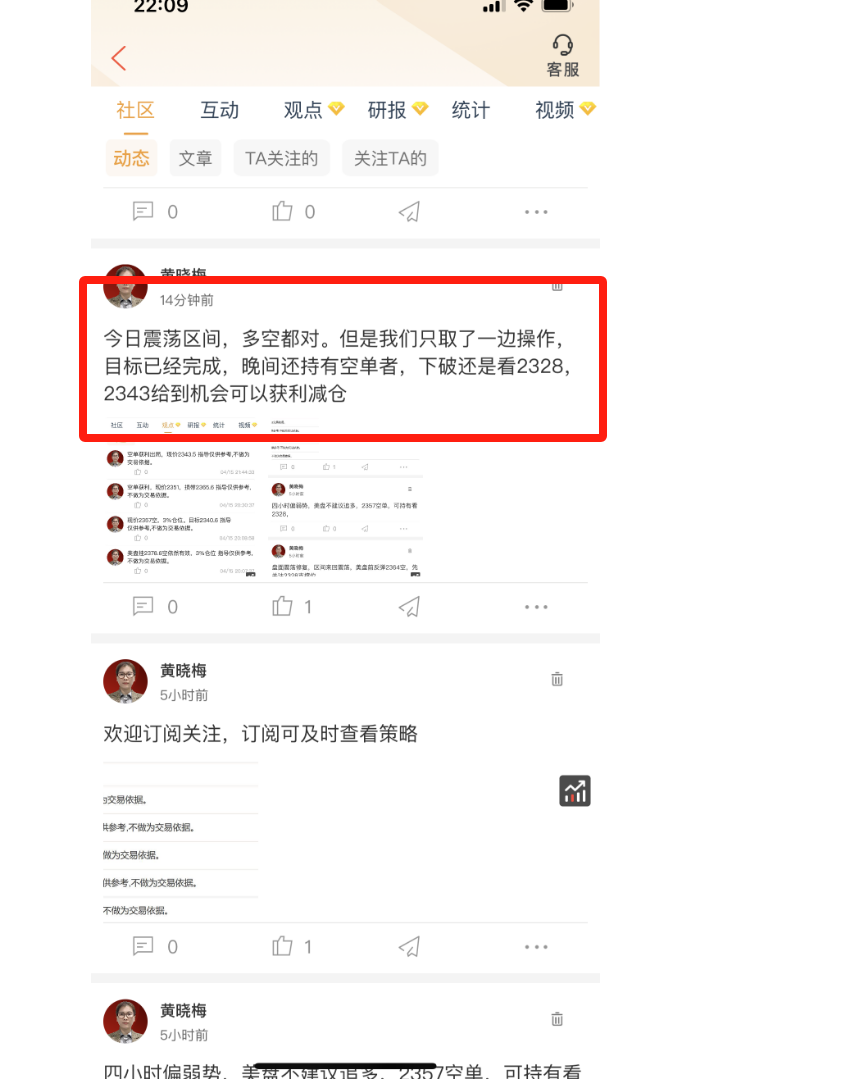Open more options on 14分钟前 post
The width and height of the screenshot is (854, 1086).
point(536,607)
